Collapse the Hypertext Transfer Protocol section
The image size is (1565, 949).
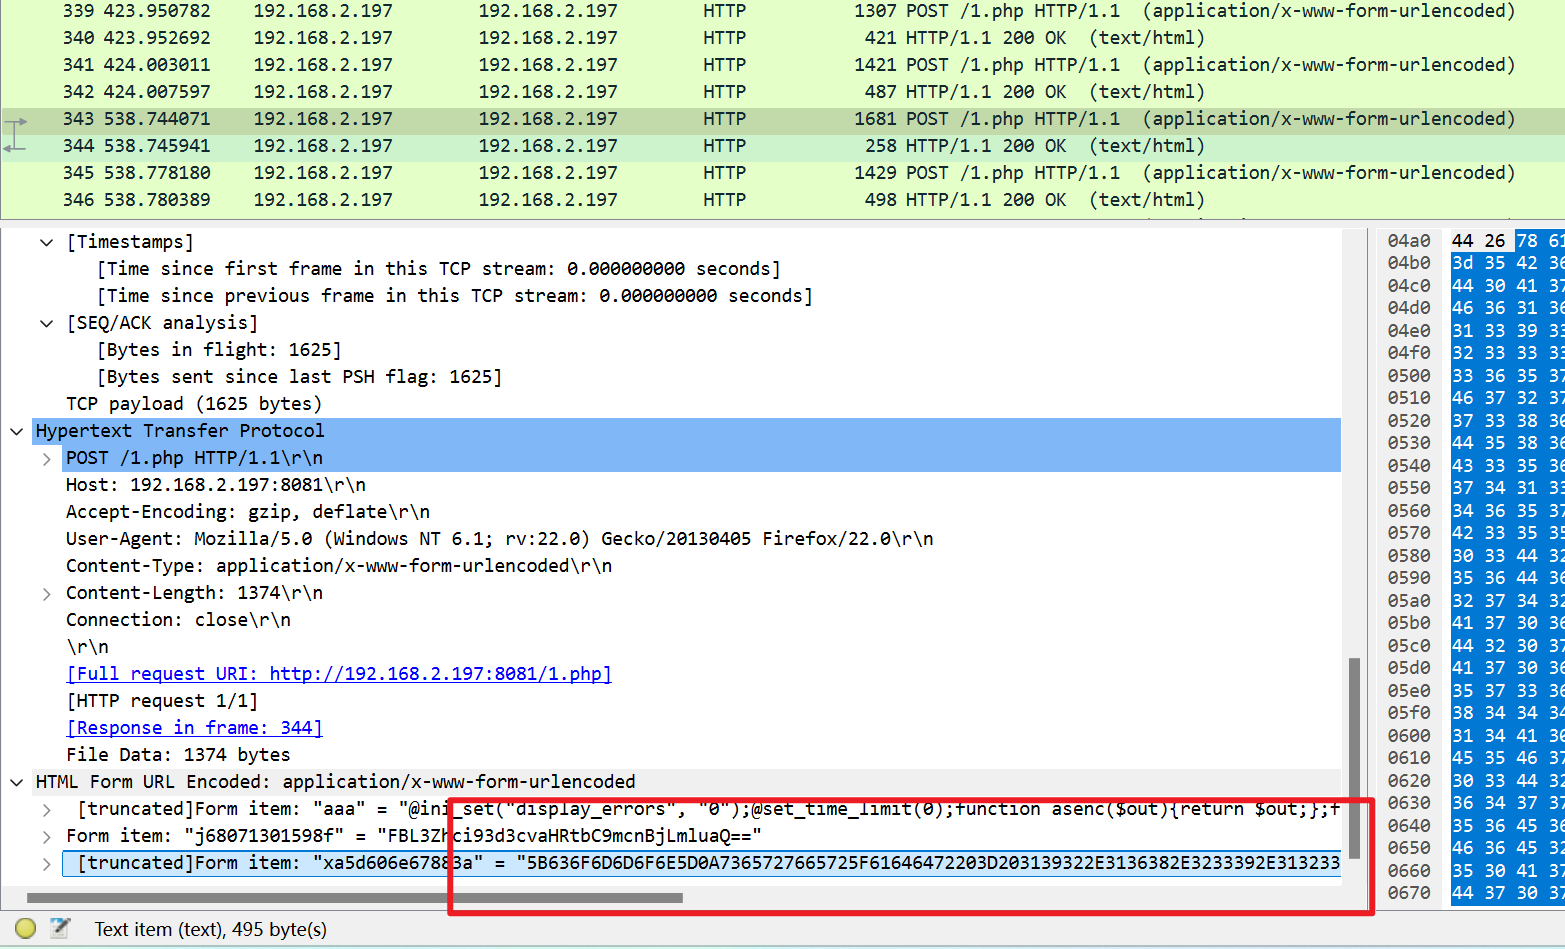pos(16,431)
